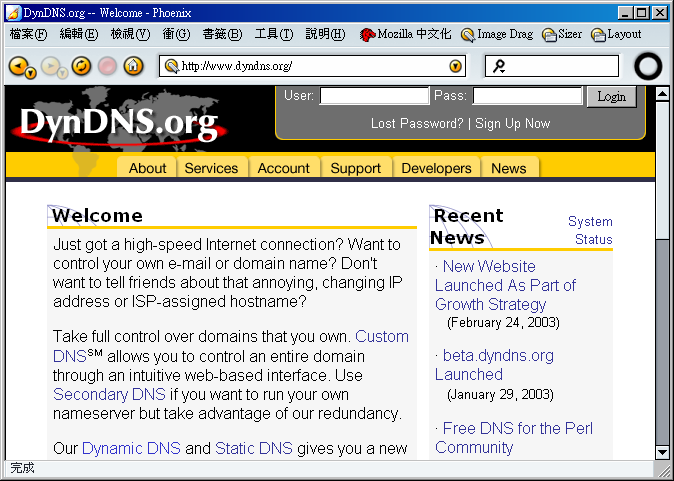Open the 工具(T) menu
This screenshot has width=674, height=481.
click(274, 34)
